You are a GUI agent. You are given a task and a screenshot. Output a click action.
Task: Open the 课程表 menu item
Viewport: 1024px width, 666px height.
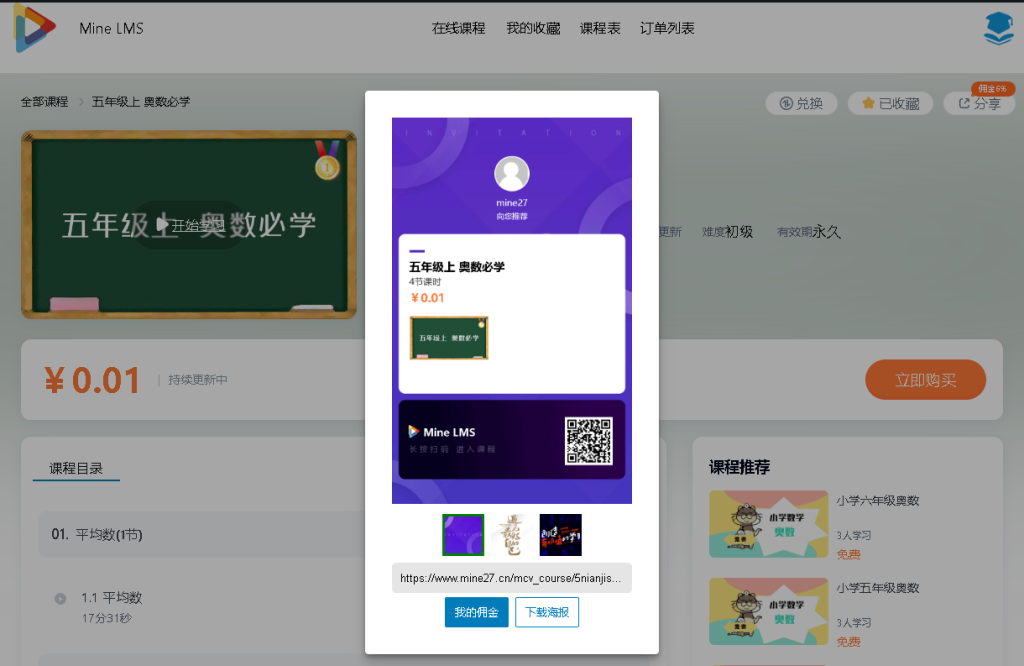(x=600, y=28)
